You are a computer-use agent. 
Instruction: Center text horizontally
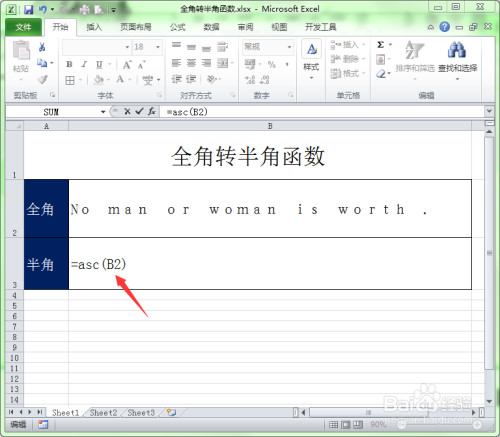click(x=191, y=63)
